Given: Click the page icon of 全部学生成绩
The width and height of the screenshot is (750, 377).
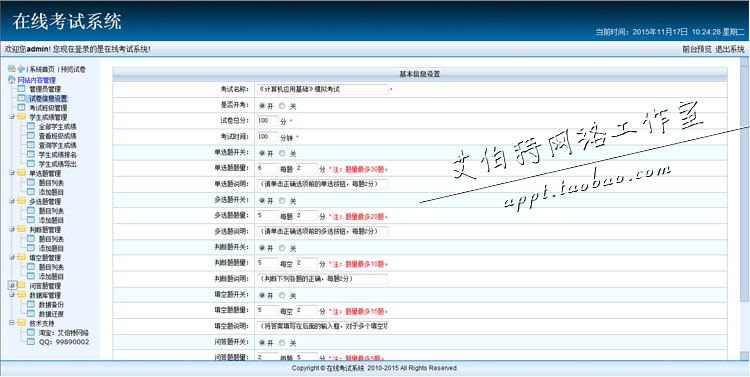Looking at the screenshot, I should 31,126.
